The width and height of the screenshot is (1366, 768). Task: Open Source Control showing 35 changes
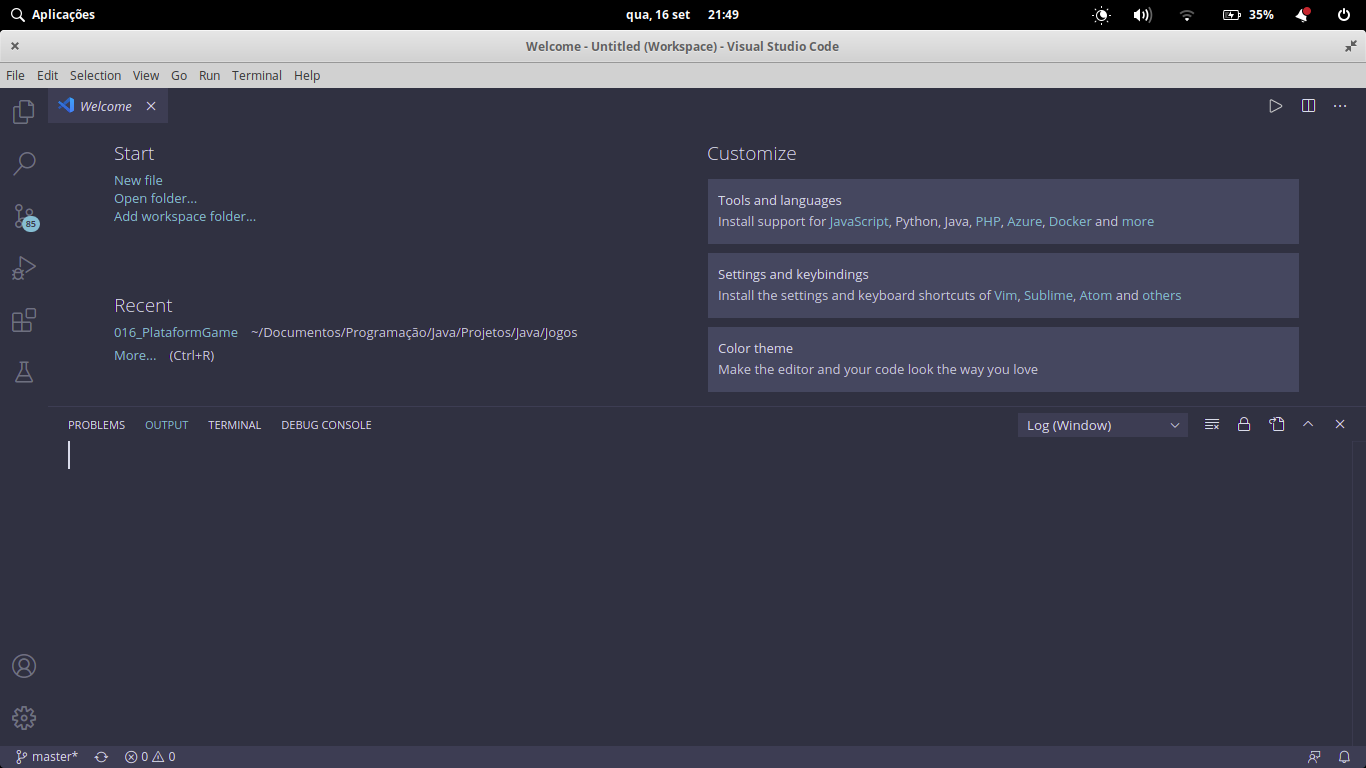coord(23,215)
